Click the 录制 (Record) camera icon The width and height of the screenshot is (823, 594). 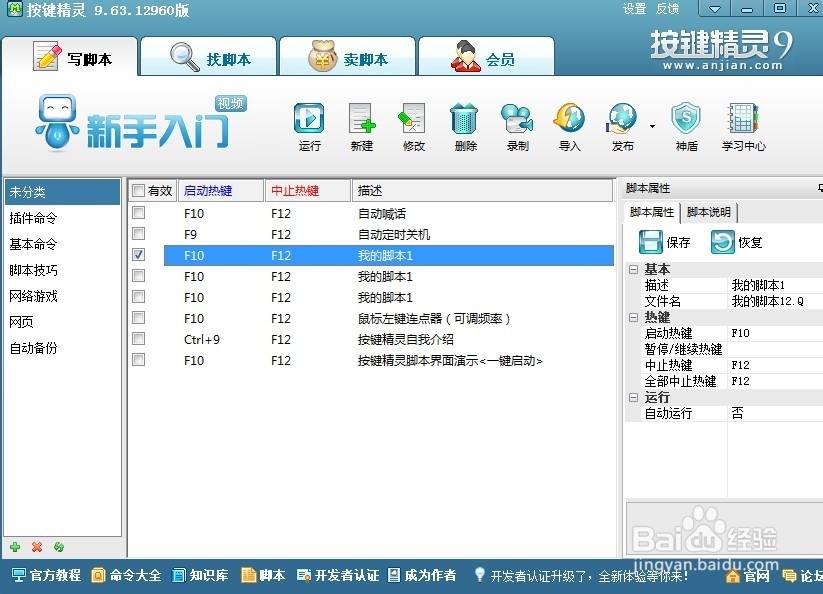[516, 119]
